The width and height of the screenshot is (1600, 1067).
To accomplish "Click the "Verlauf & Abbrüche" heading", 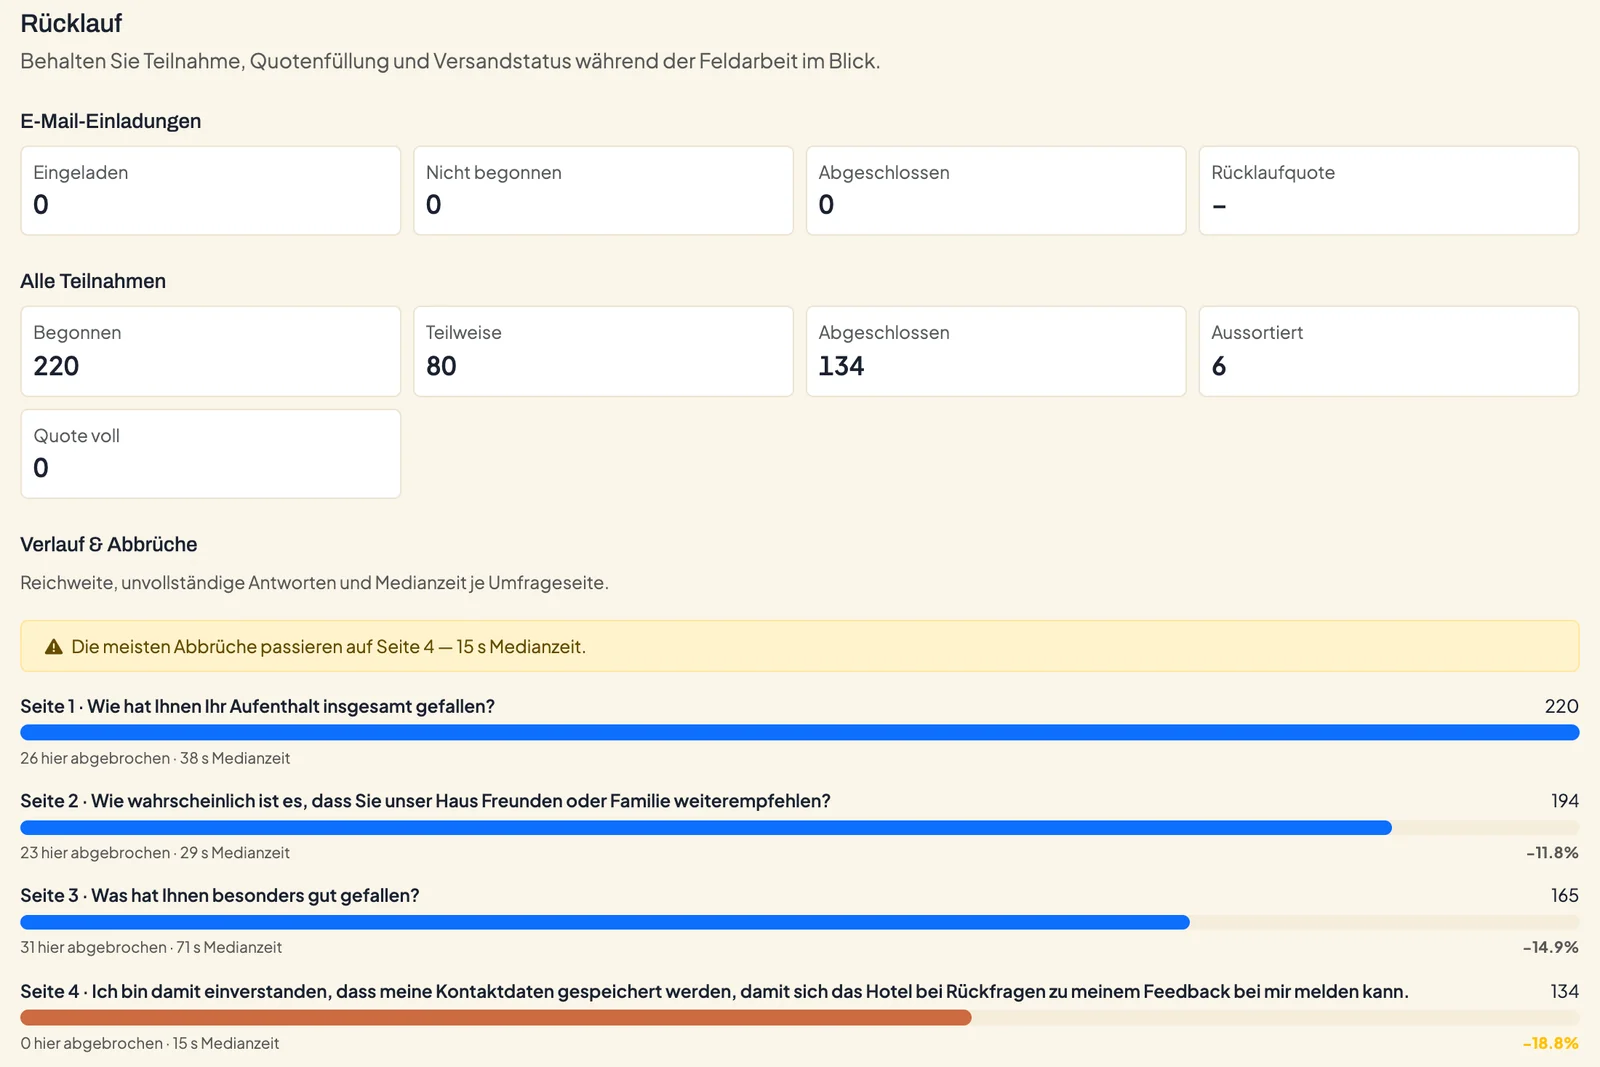I will [x=109, y=544].
